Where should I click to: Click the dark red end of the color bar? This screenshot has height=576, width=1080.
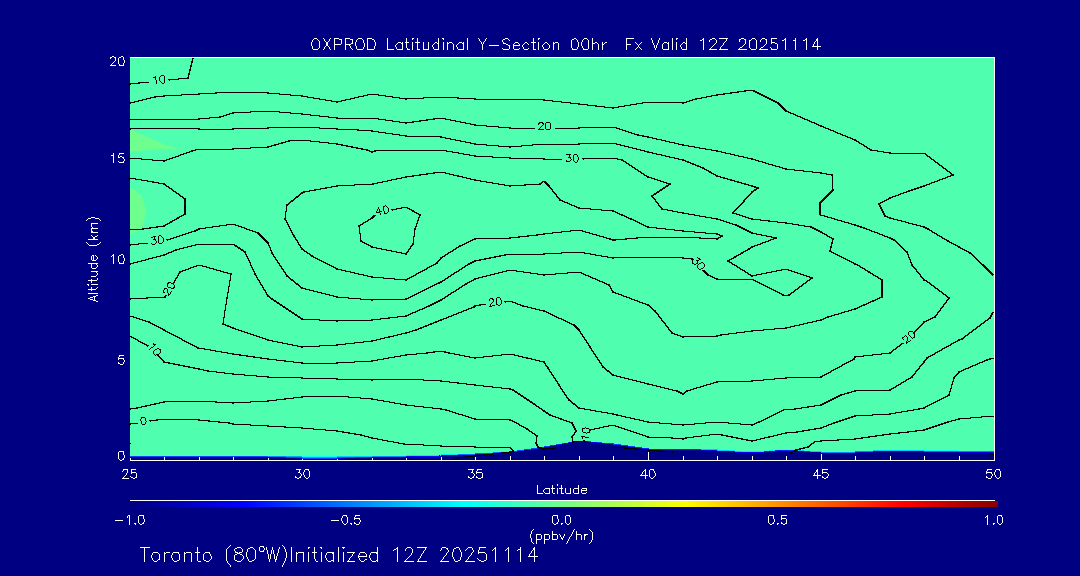click(990, 504)
